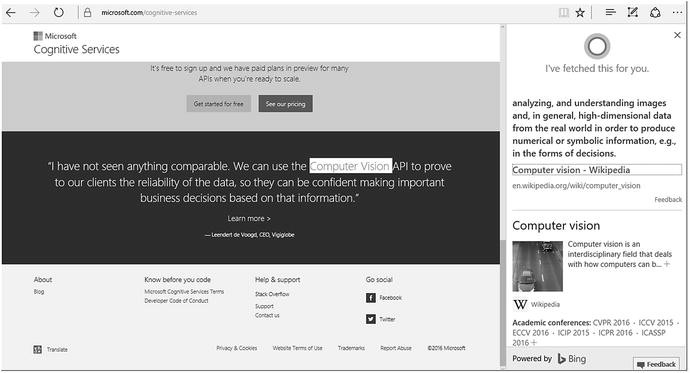Image resolution: width=690 pixels, height=373 pixels.
Task: Close the Cortana side pane
Action: (677, 35)
